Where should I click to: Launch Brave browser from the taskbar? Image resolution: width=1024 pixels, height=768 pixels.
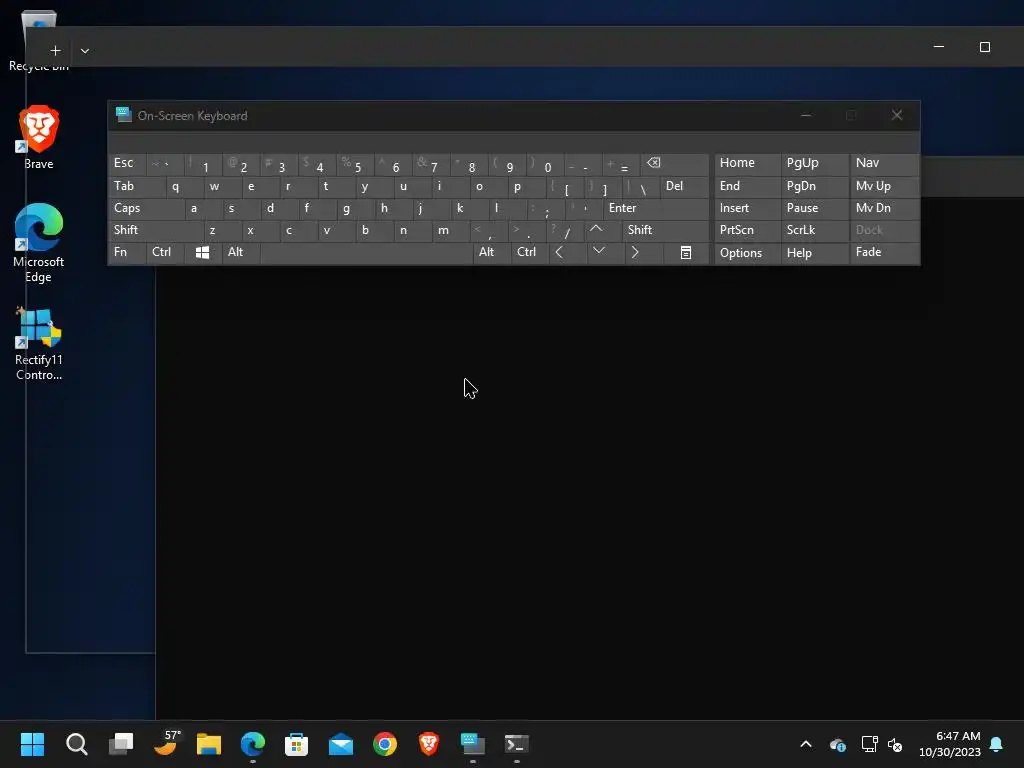(428, 744)
